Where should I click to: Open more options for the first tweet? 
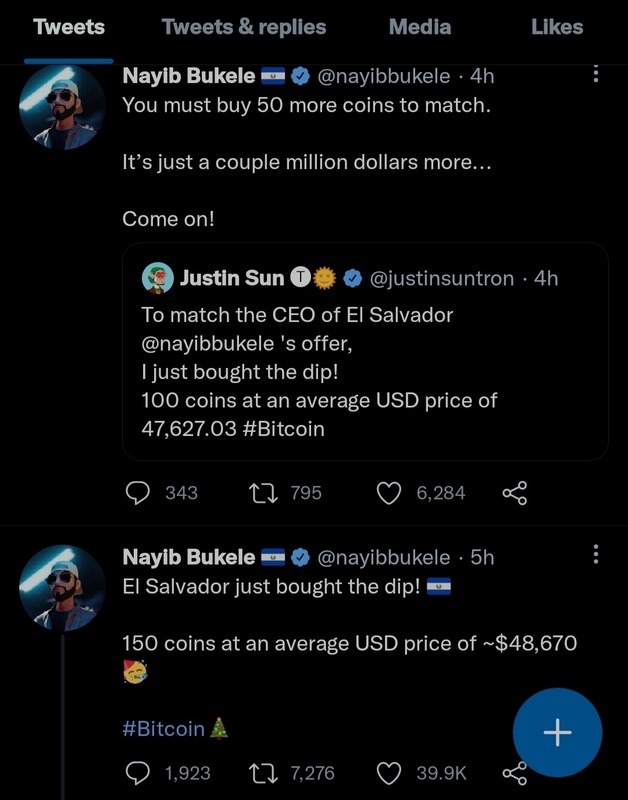click(596, 74)
